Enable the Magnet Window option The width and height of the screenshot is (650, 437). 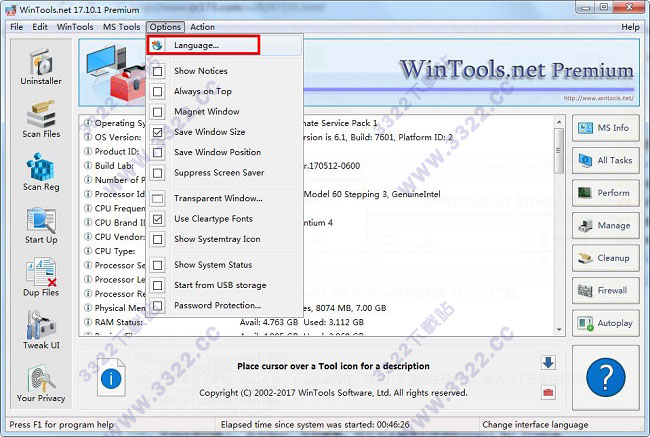[158, 112]
